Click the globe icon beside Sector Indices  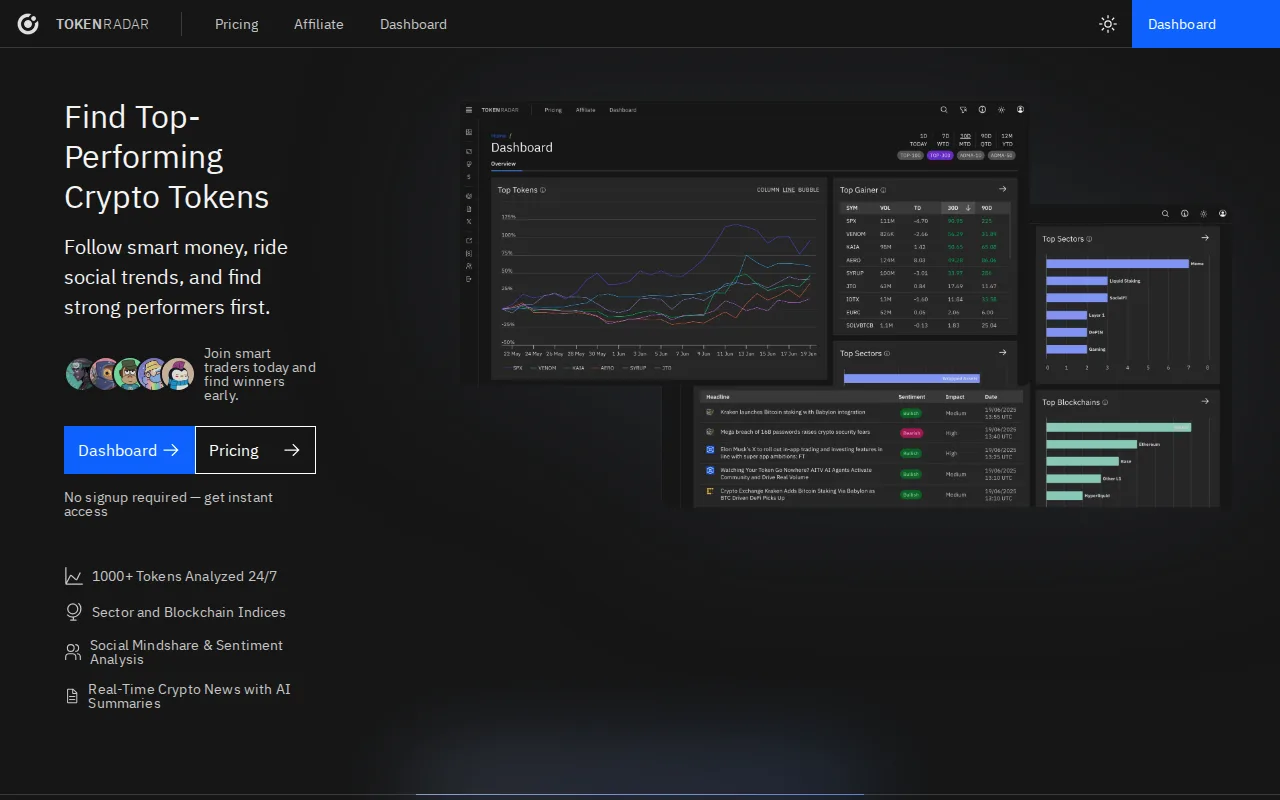74,612
